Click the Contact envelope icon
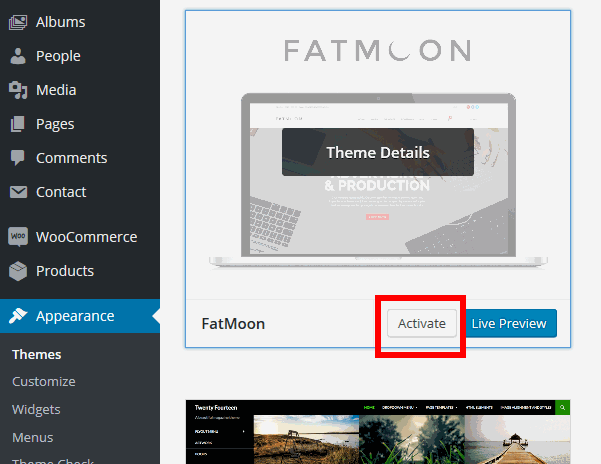Image resolution: width=601 pixels, height=464 pixels. [x=18, y=192]
